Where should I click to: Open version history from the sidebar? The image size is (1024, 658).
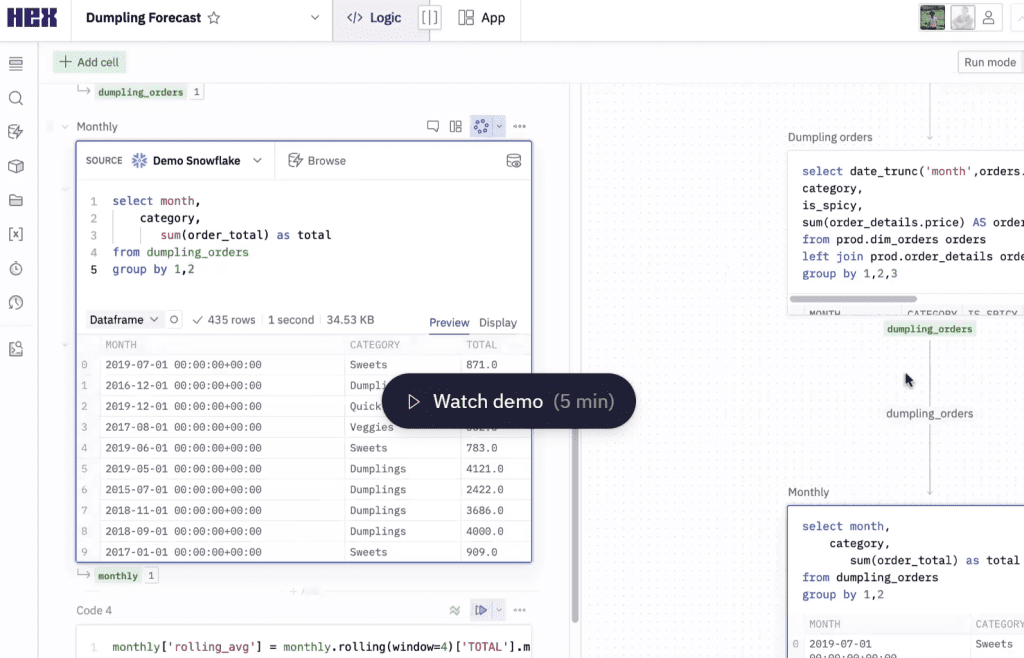point(14,301)
